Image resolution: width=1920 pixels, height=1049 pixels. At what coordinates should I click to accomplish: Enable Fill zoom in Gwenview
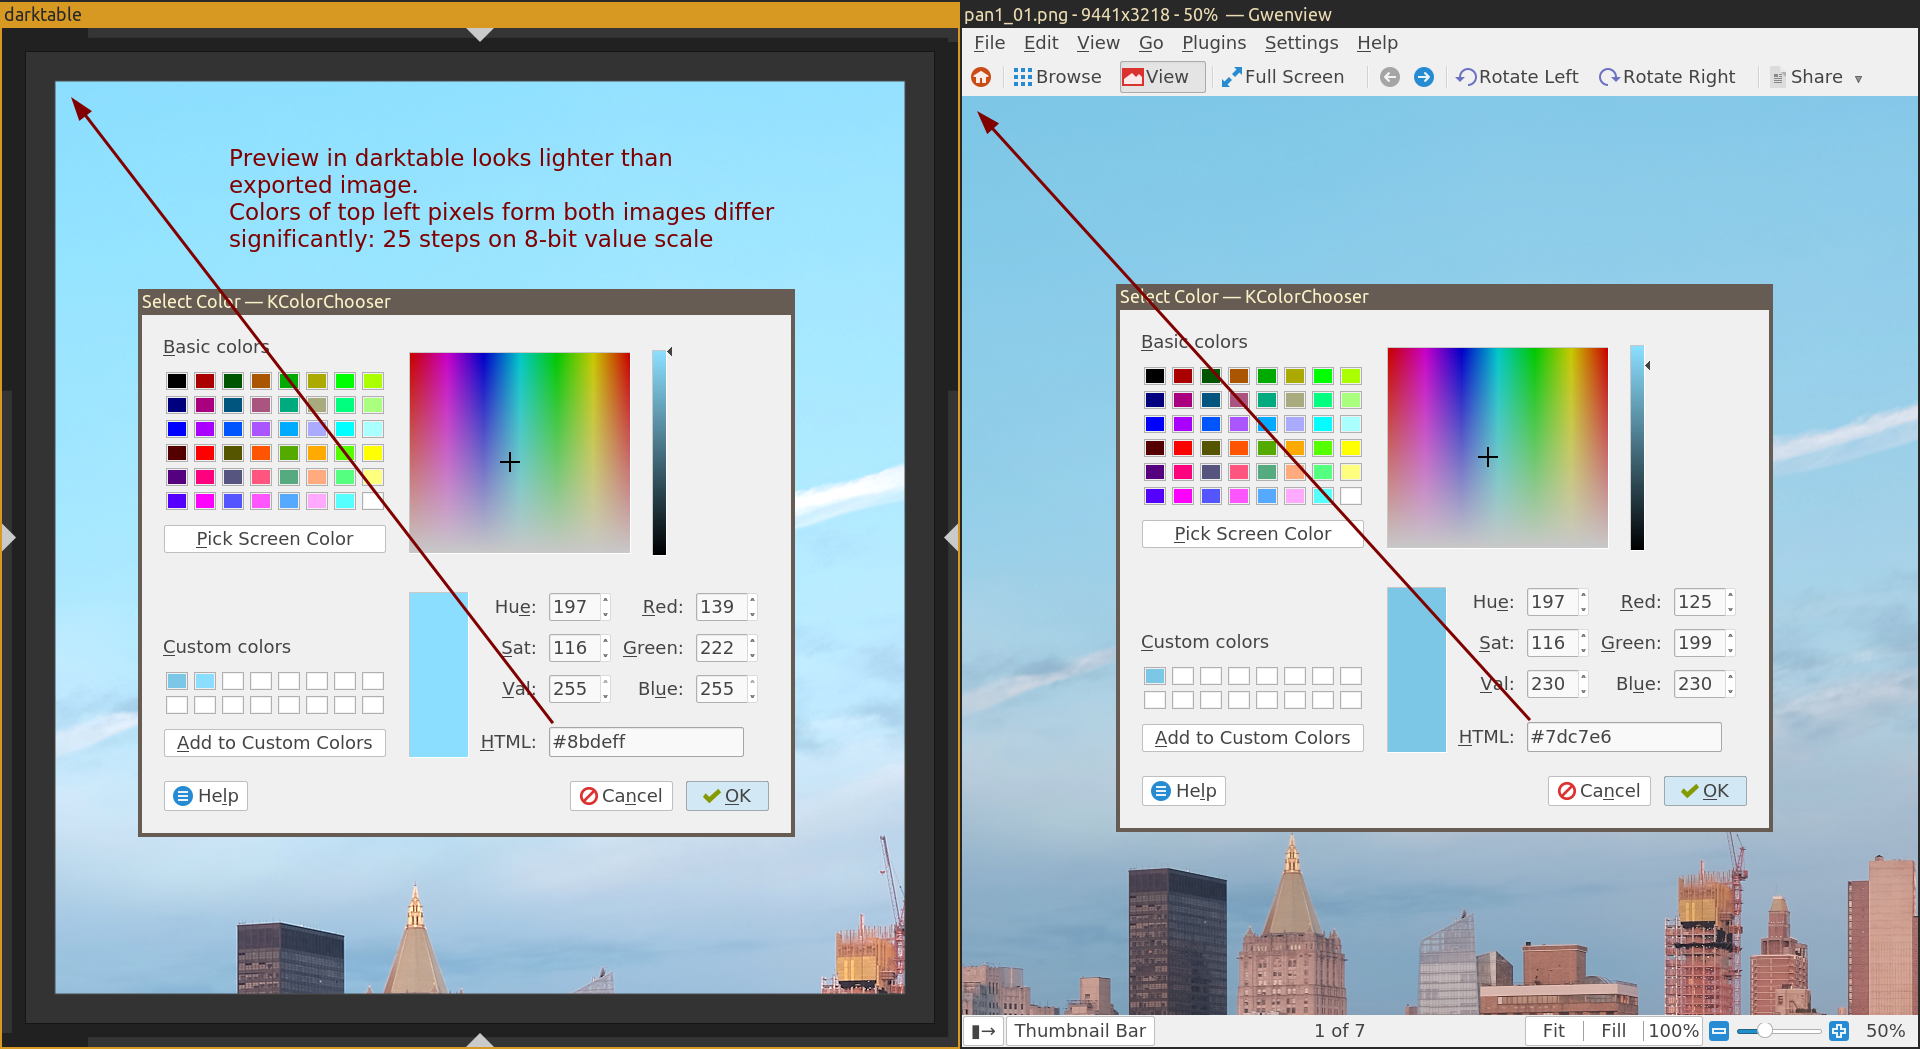coord(1613,1031)
